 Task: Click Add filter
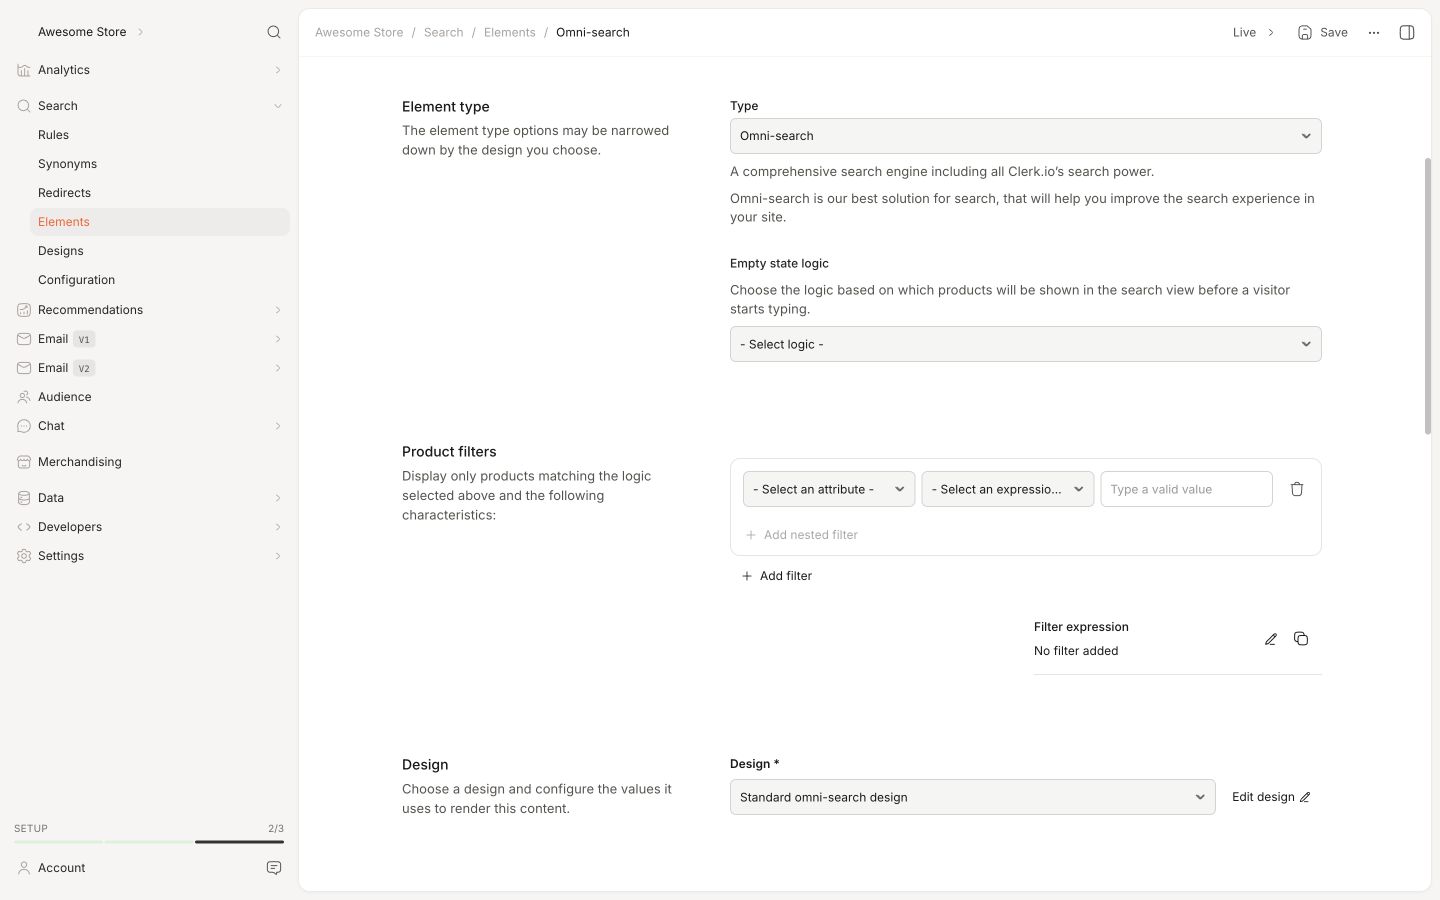click(x=776, y=576)
